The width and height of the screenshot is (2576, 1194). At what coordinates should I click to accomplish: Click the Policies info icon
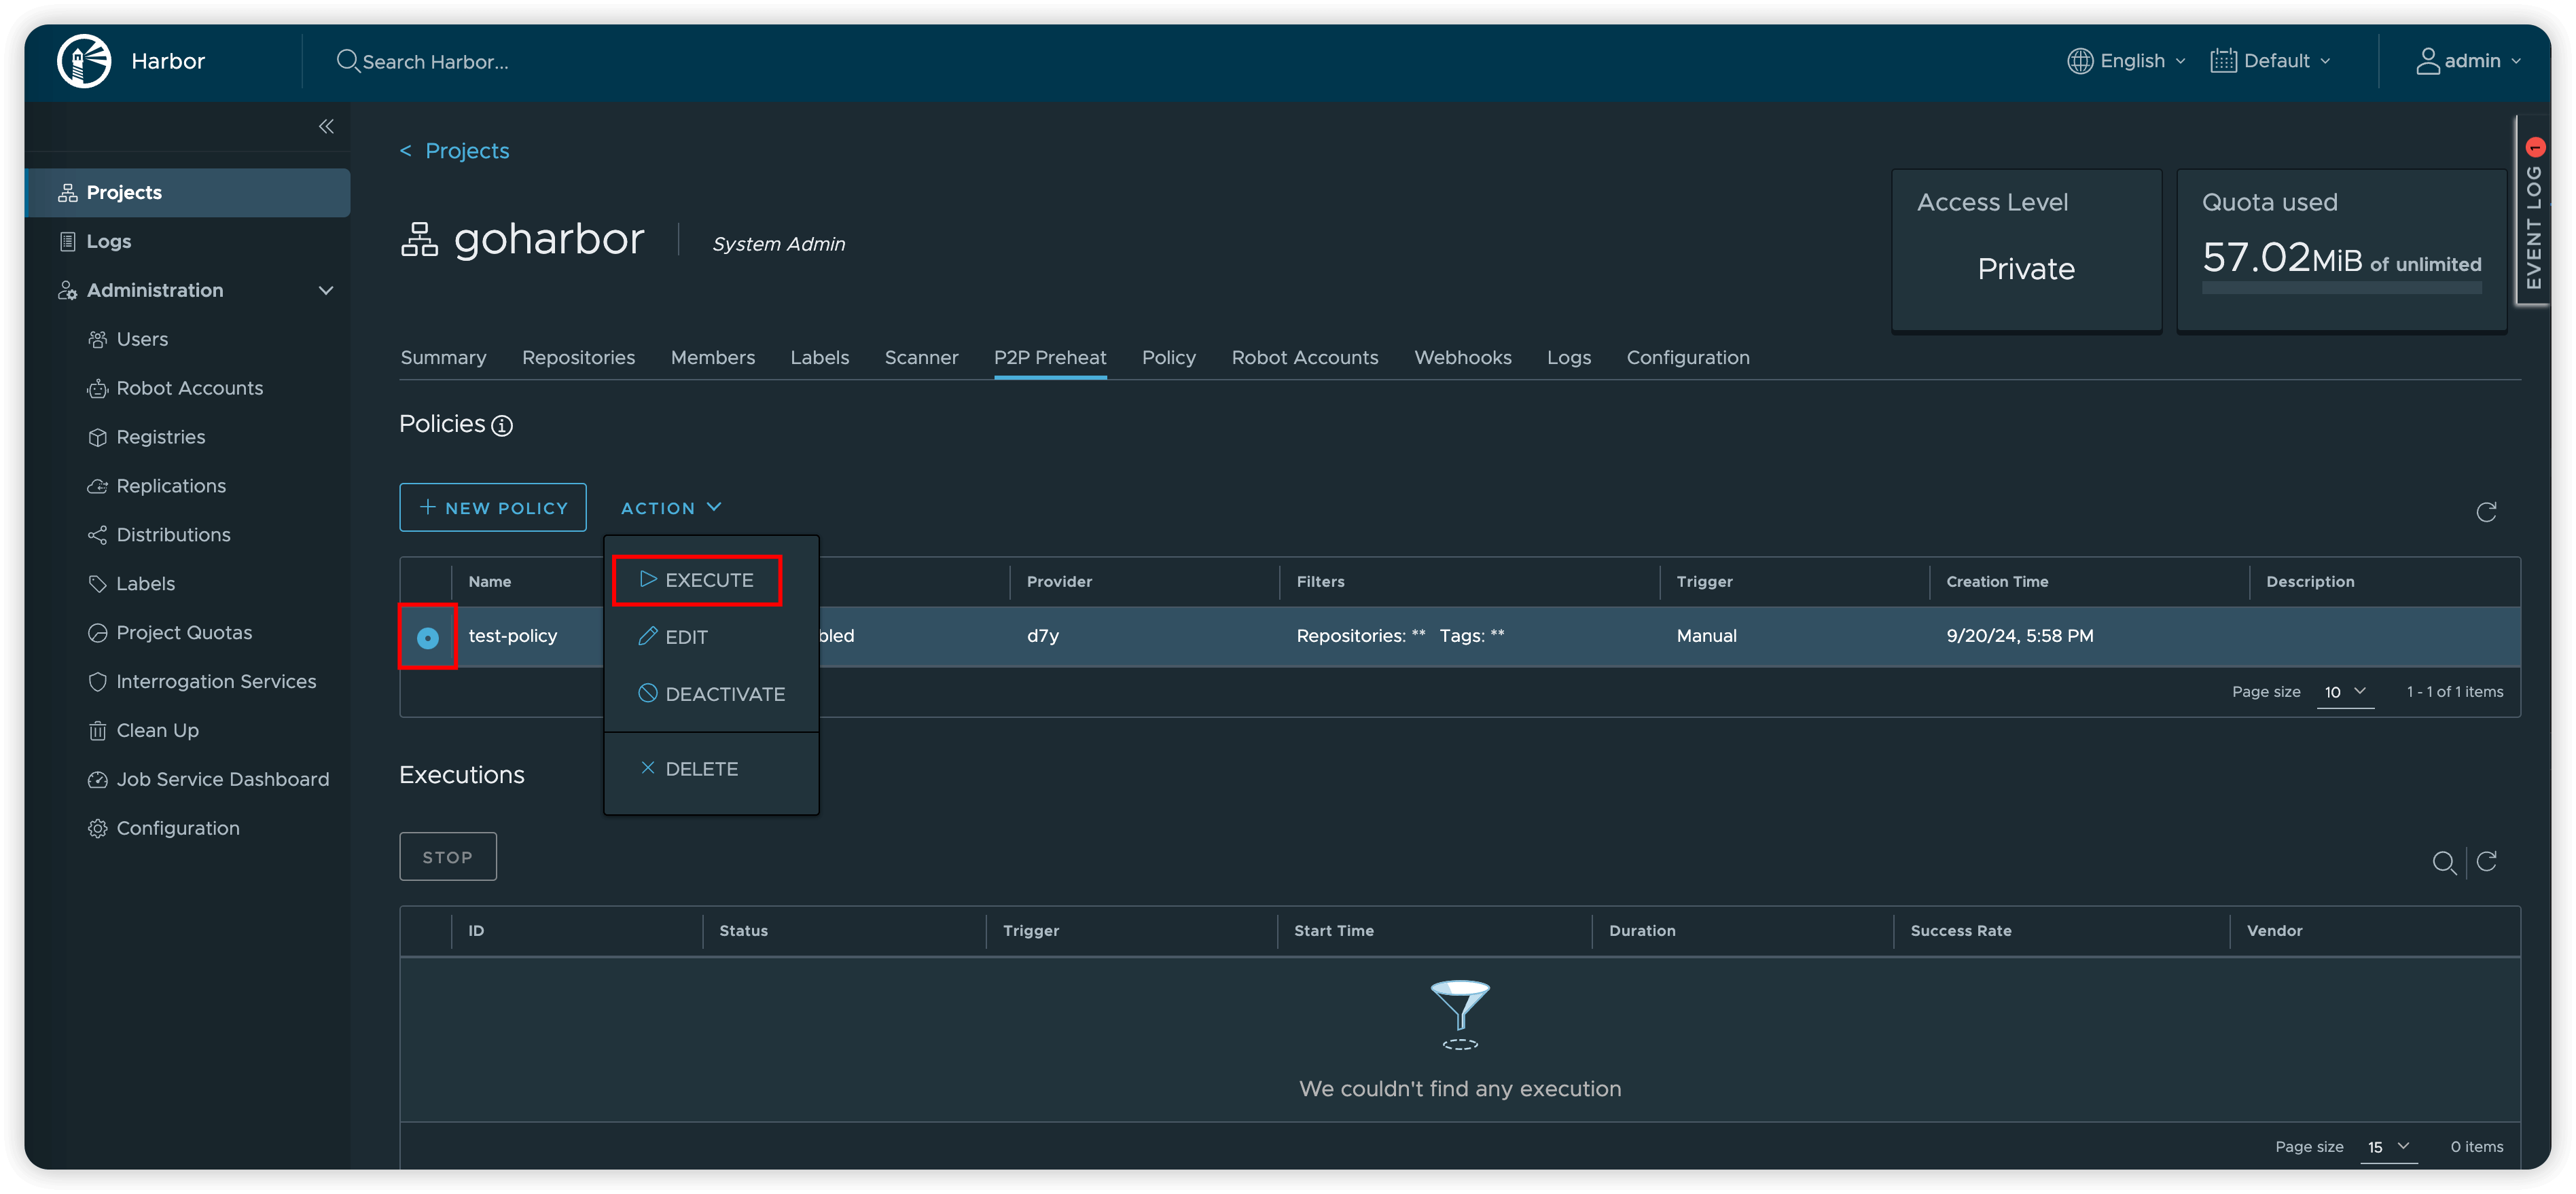(x=503, y=426)
